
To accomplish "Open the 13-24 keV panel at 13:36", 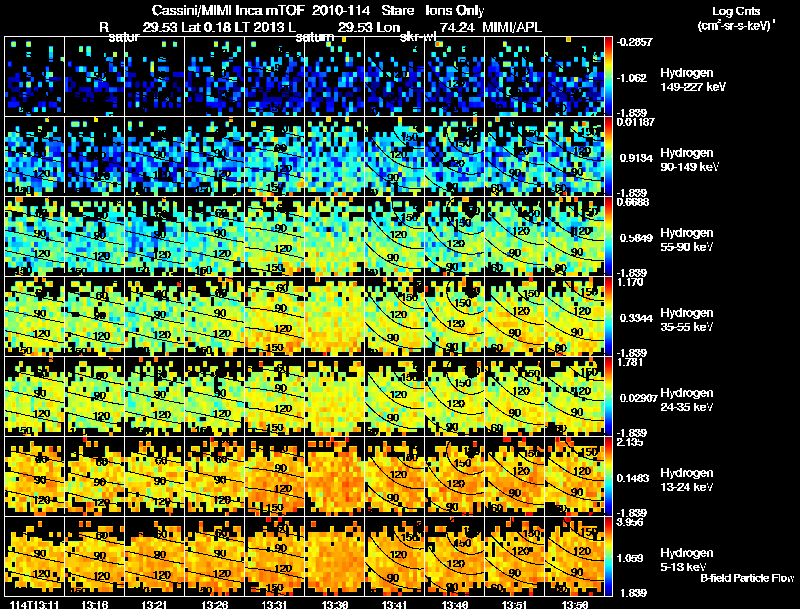I will [335, 476].
